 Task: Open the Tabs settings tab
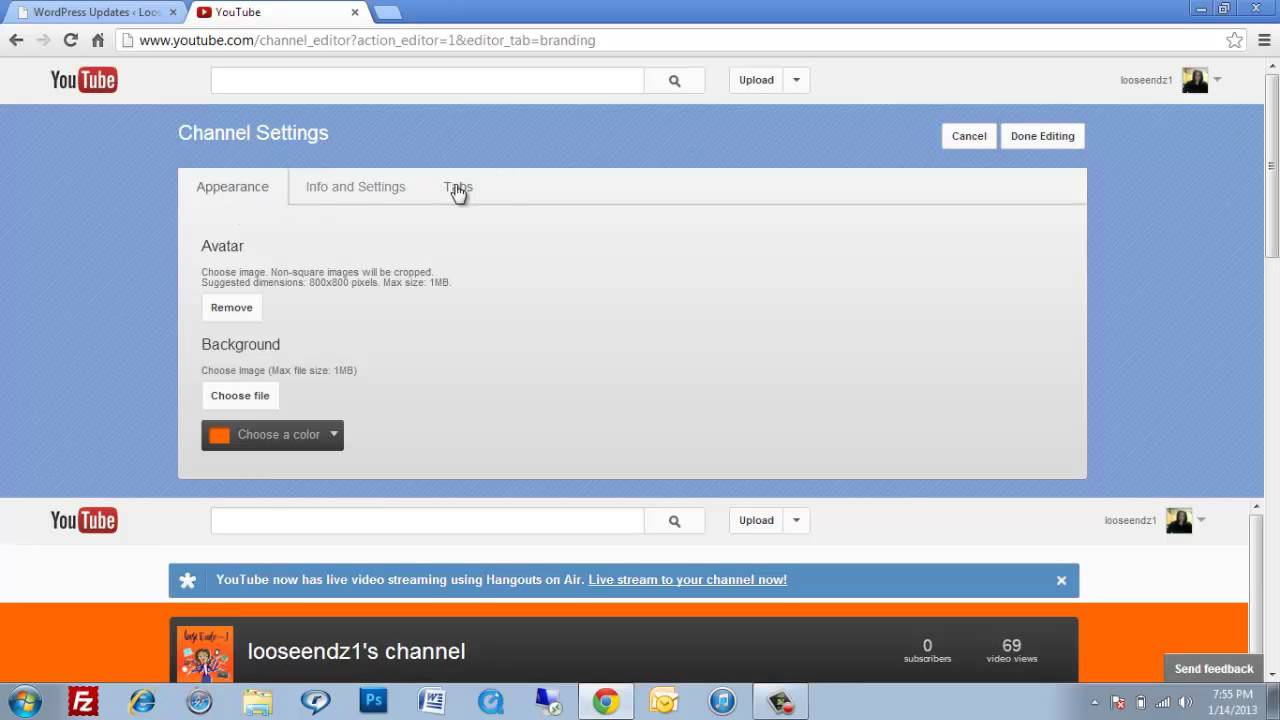point(458,187)
